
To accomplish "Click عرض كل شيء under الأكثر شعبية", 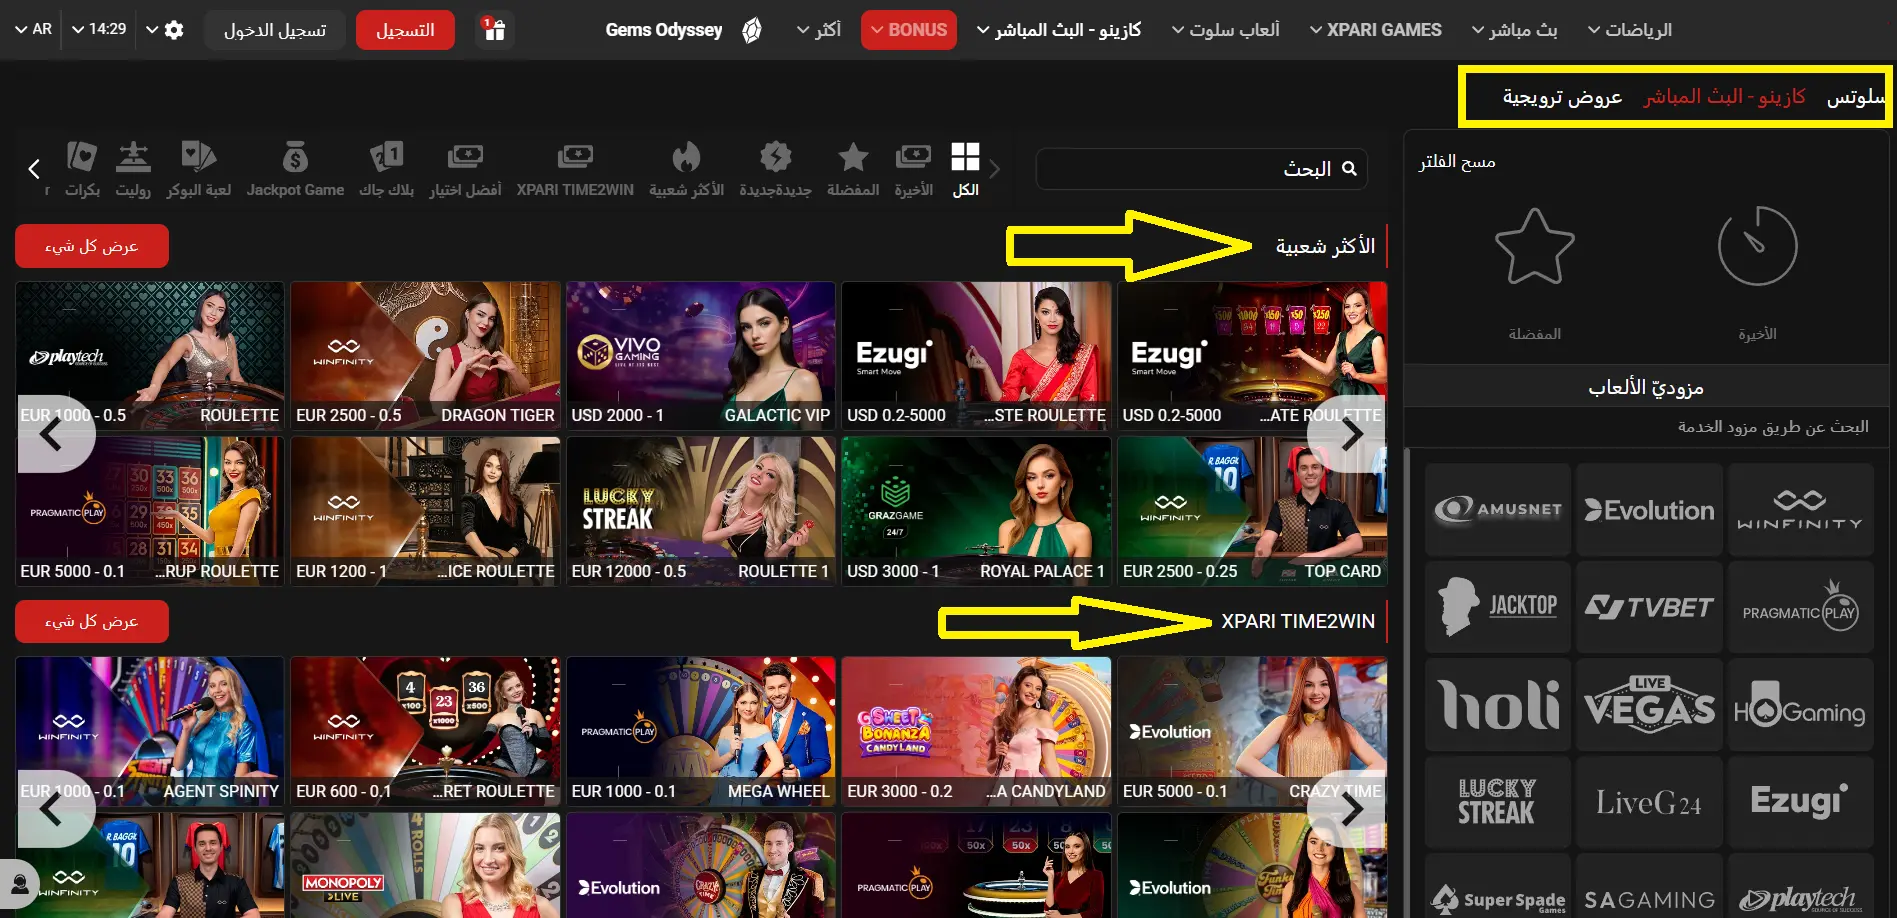I will click(91, 245).
